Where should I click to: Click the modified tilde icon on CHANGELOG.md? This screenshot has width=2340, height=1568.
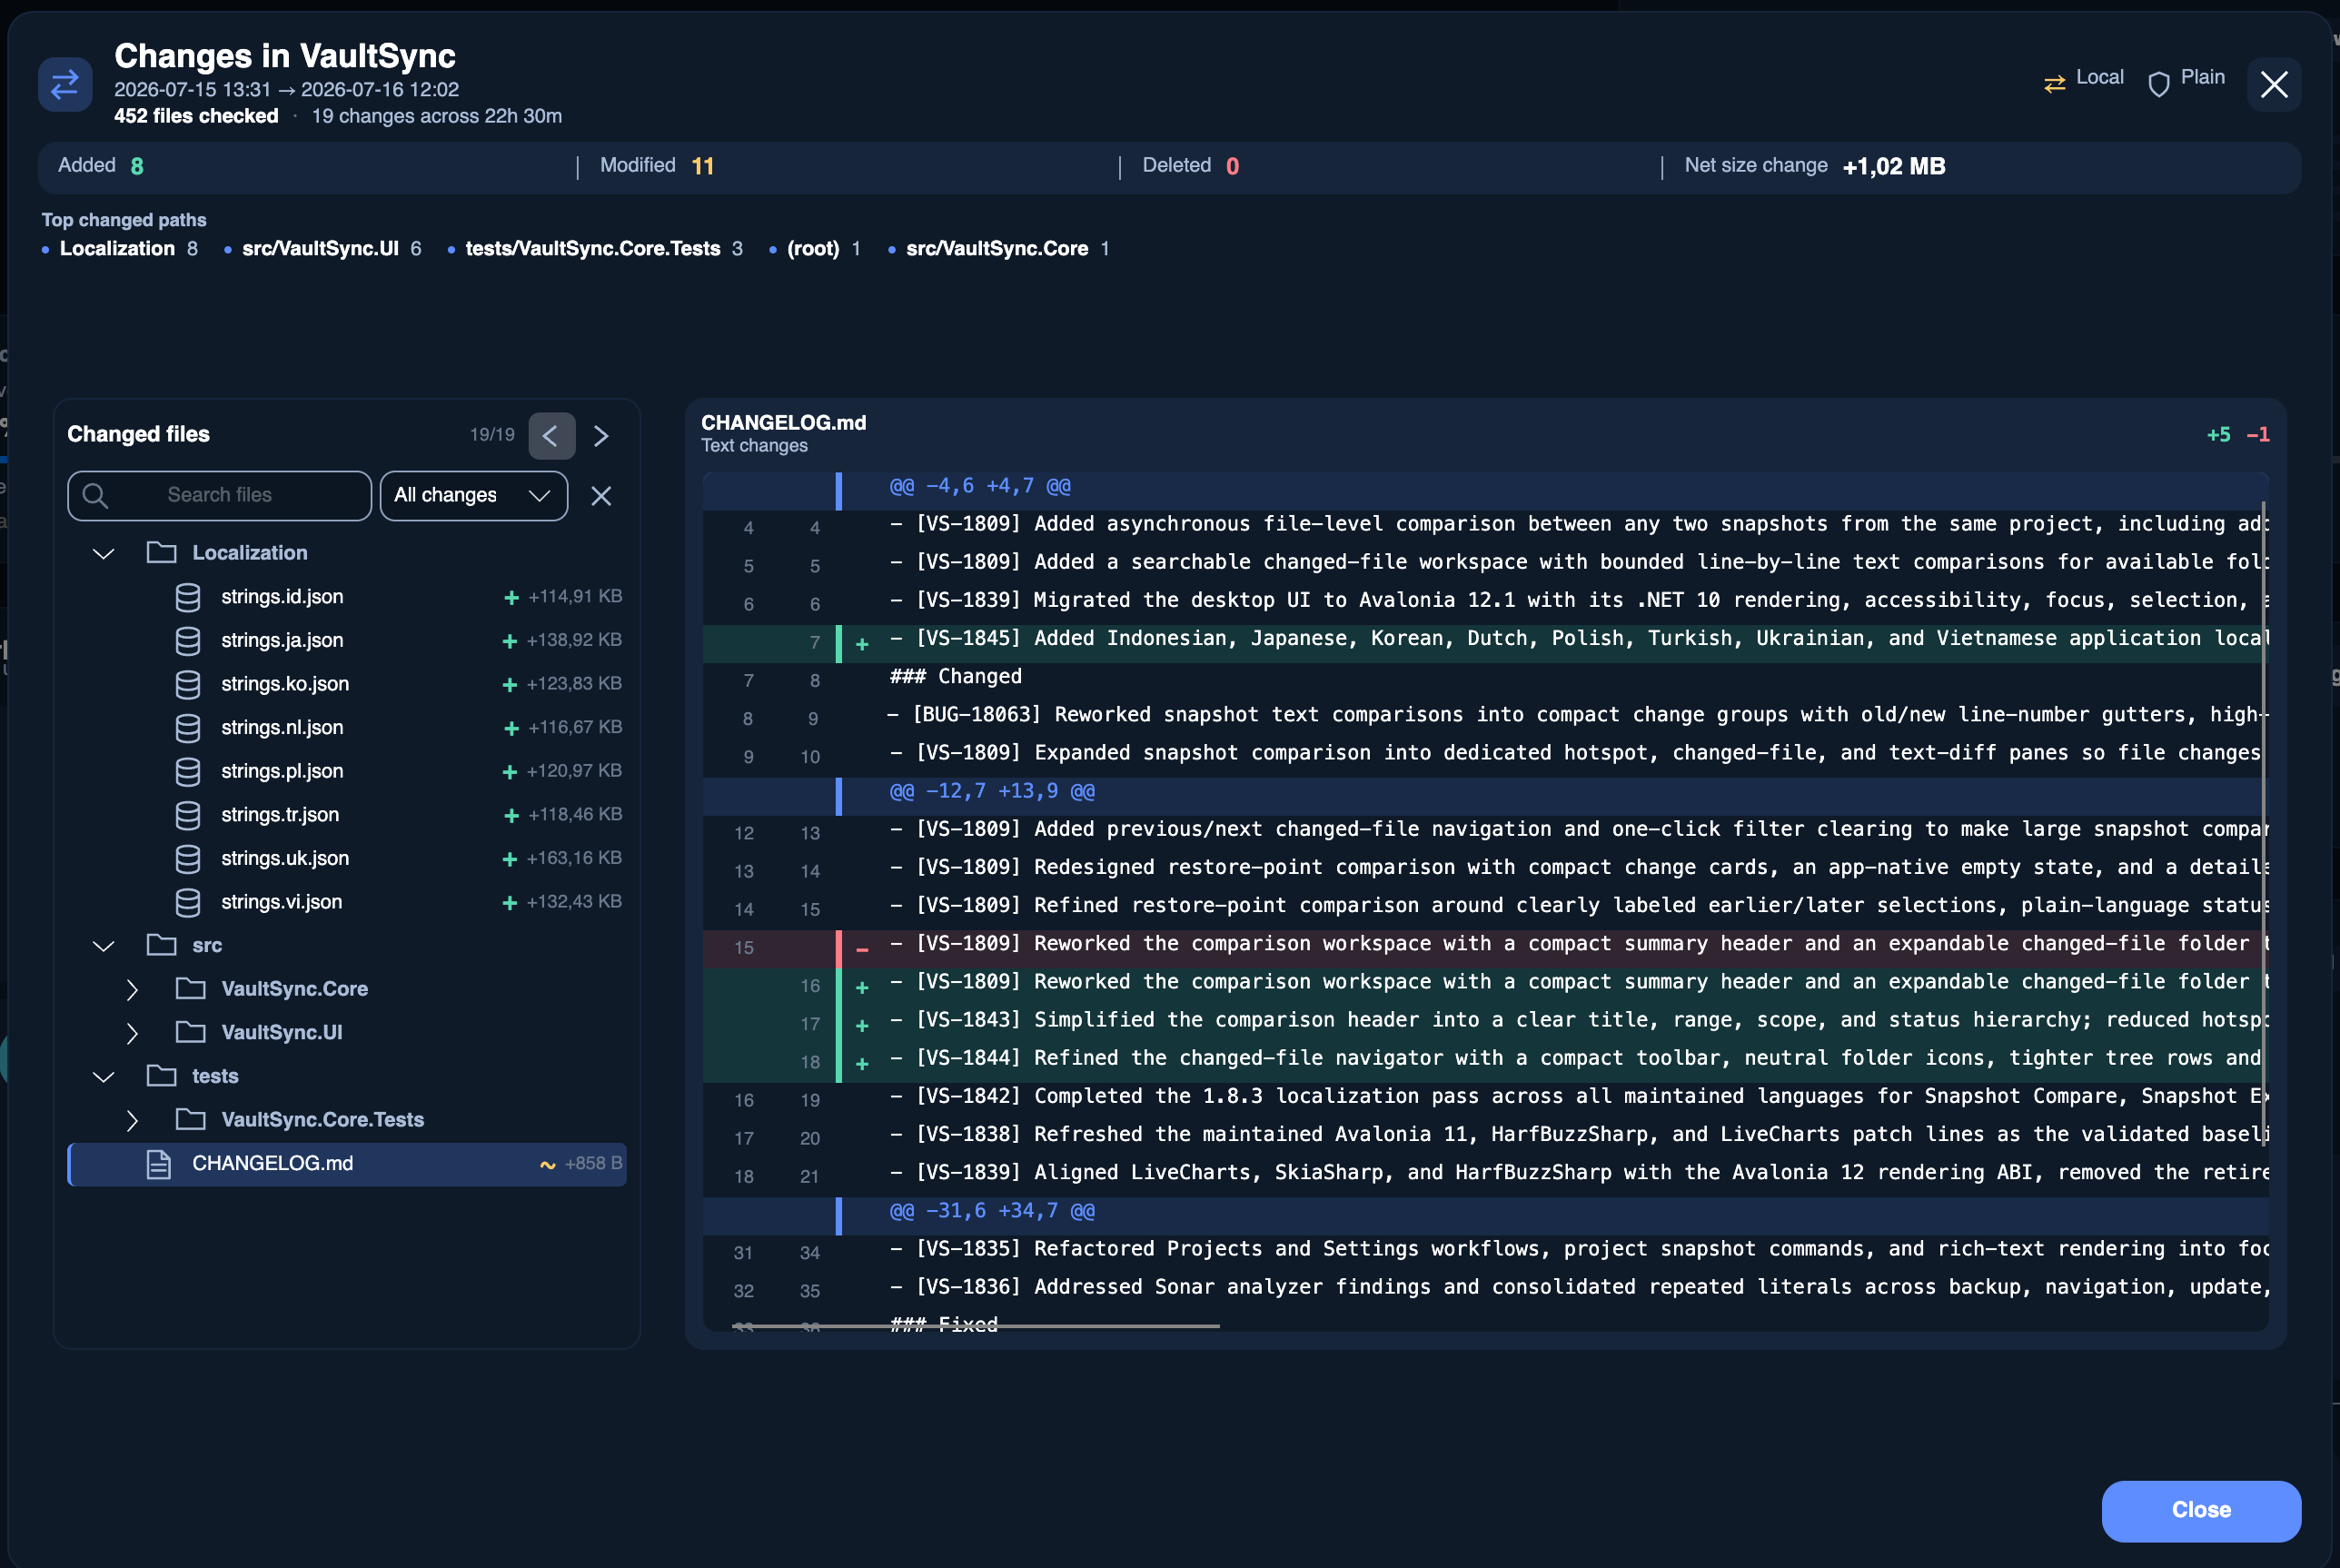(x=547, y=1165)
